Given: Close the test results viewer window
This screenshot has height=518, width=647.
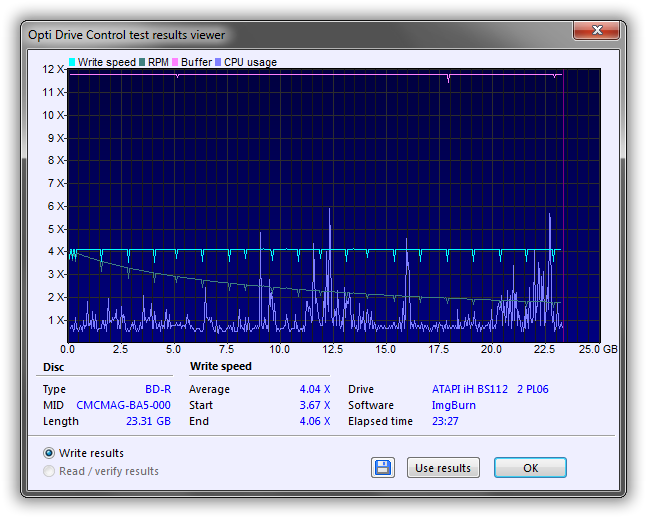Looking at the screenshot, I should point(597,30).
